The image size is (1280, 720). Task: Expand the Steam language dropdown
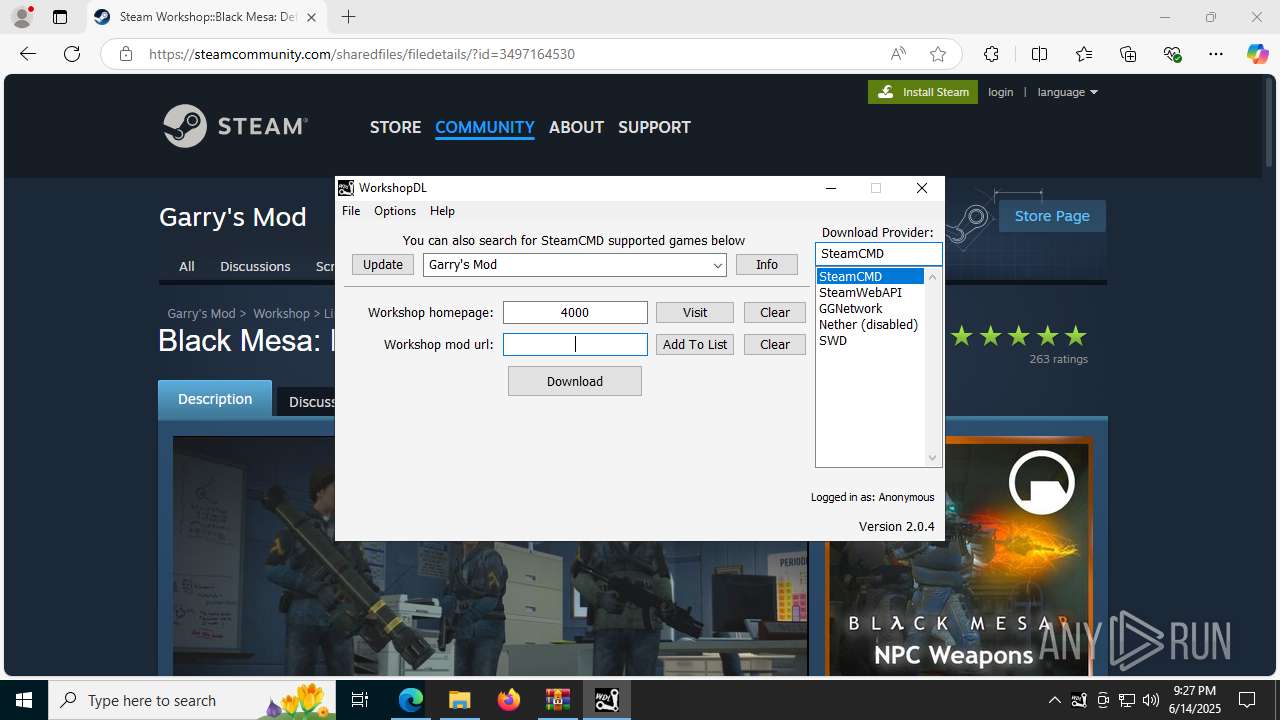[x=1067, y=92]
